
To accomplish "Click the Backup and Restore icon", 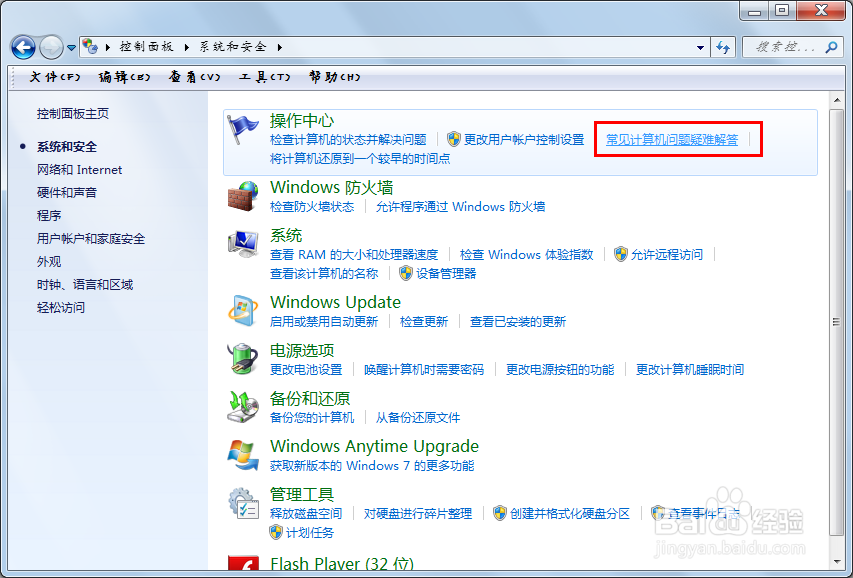I will 243,407.
